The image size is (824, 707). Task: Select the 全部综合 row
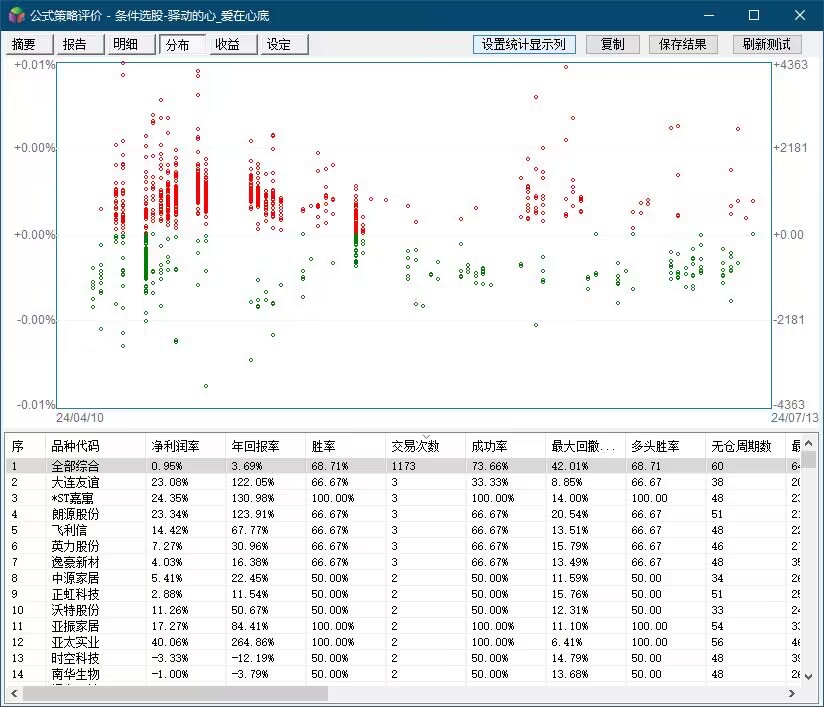click(403, 466)
